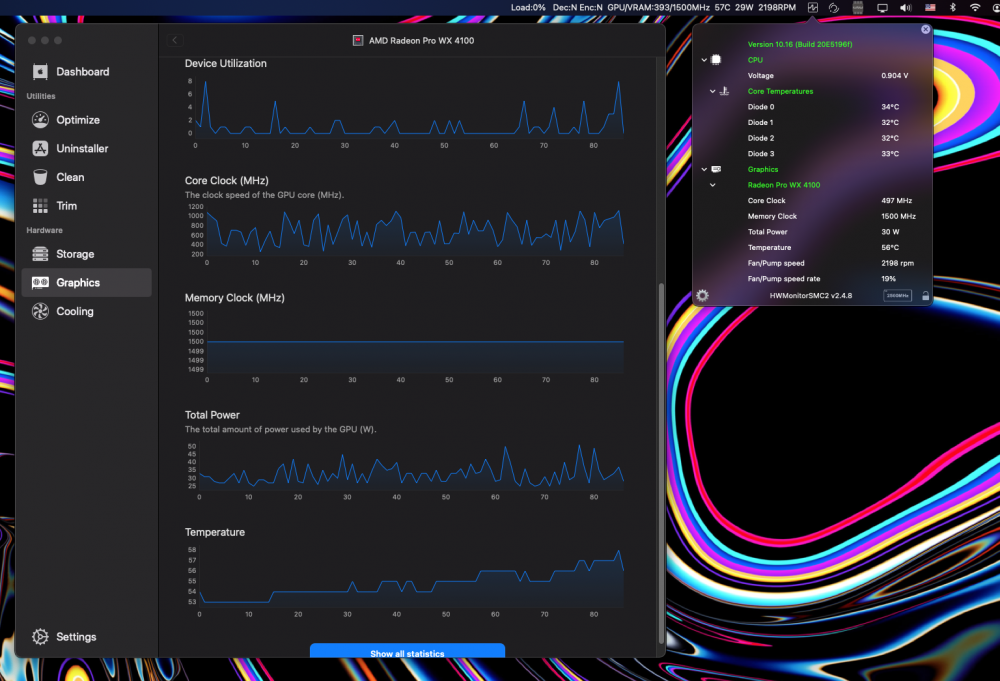Collapse the Radeon Pro WX 4100 chevron
This screenshot has width=1000, height=681.
712,185
